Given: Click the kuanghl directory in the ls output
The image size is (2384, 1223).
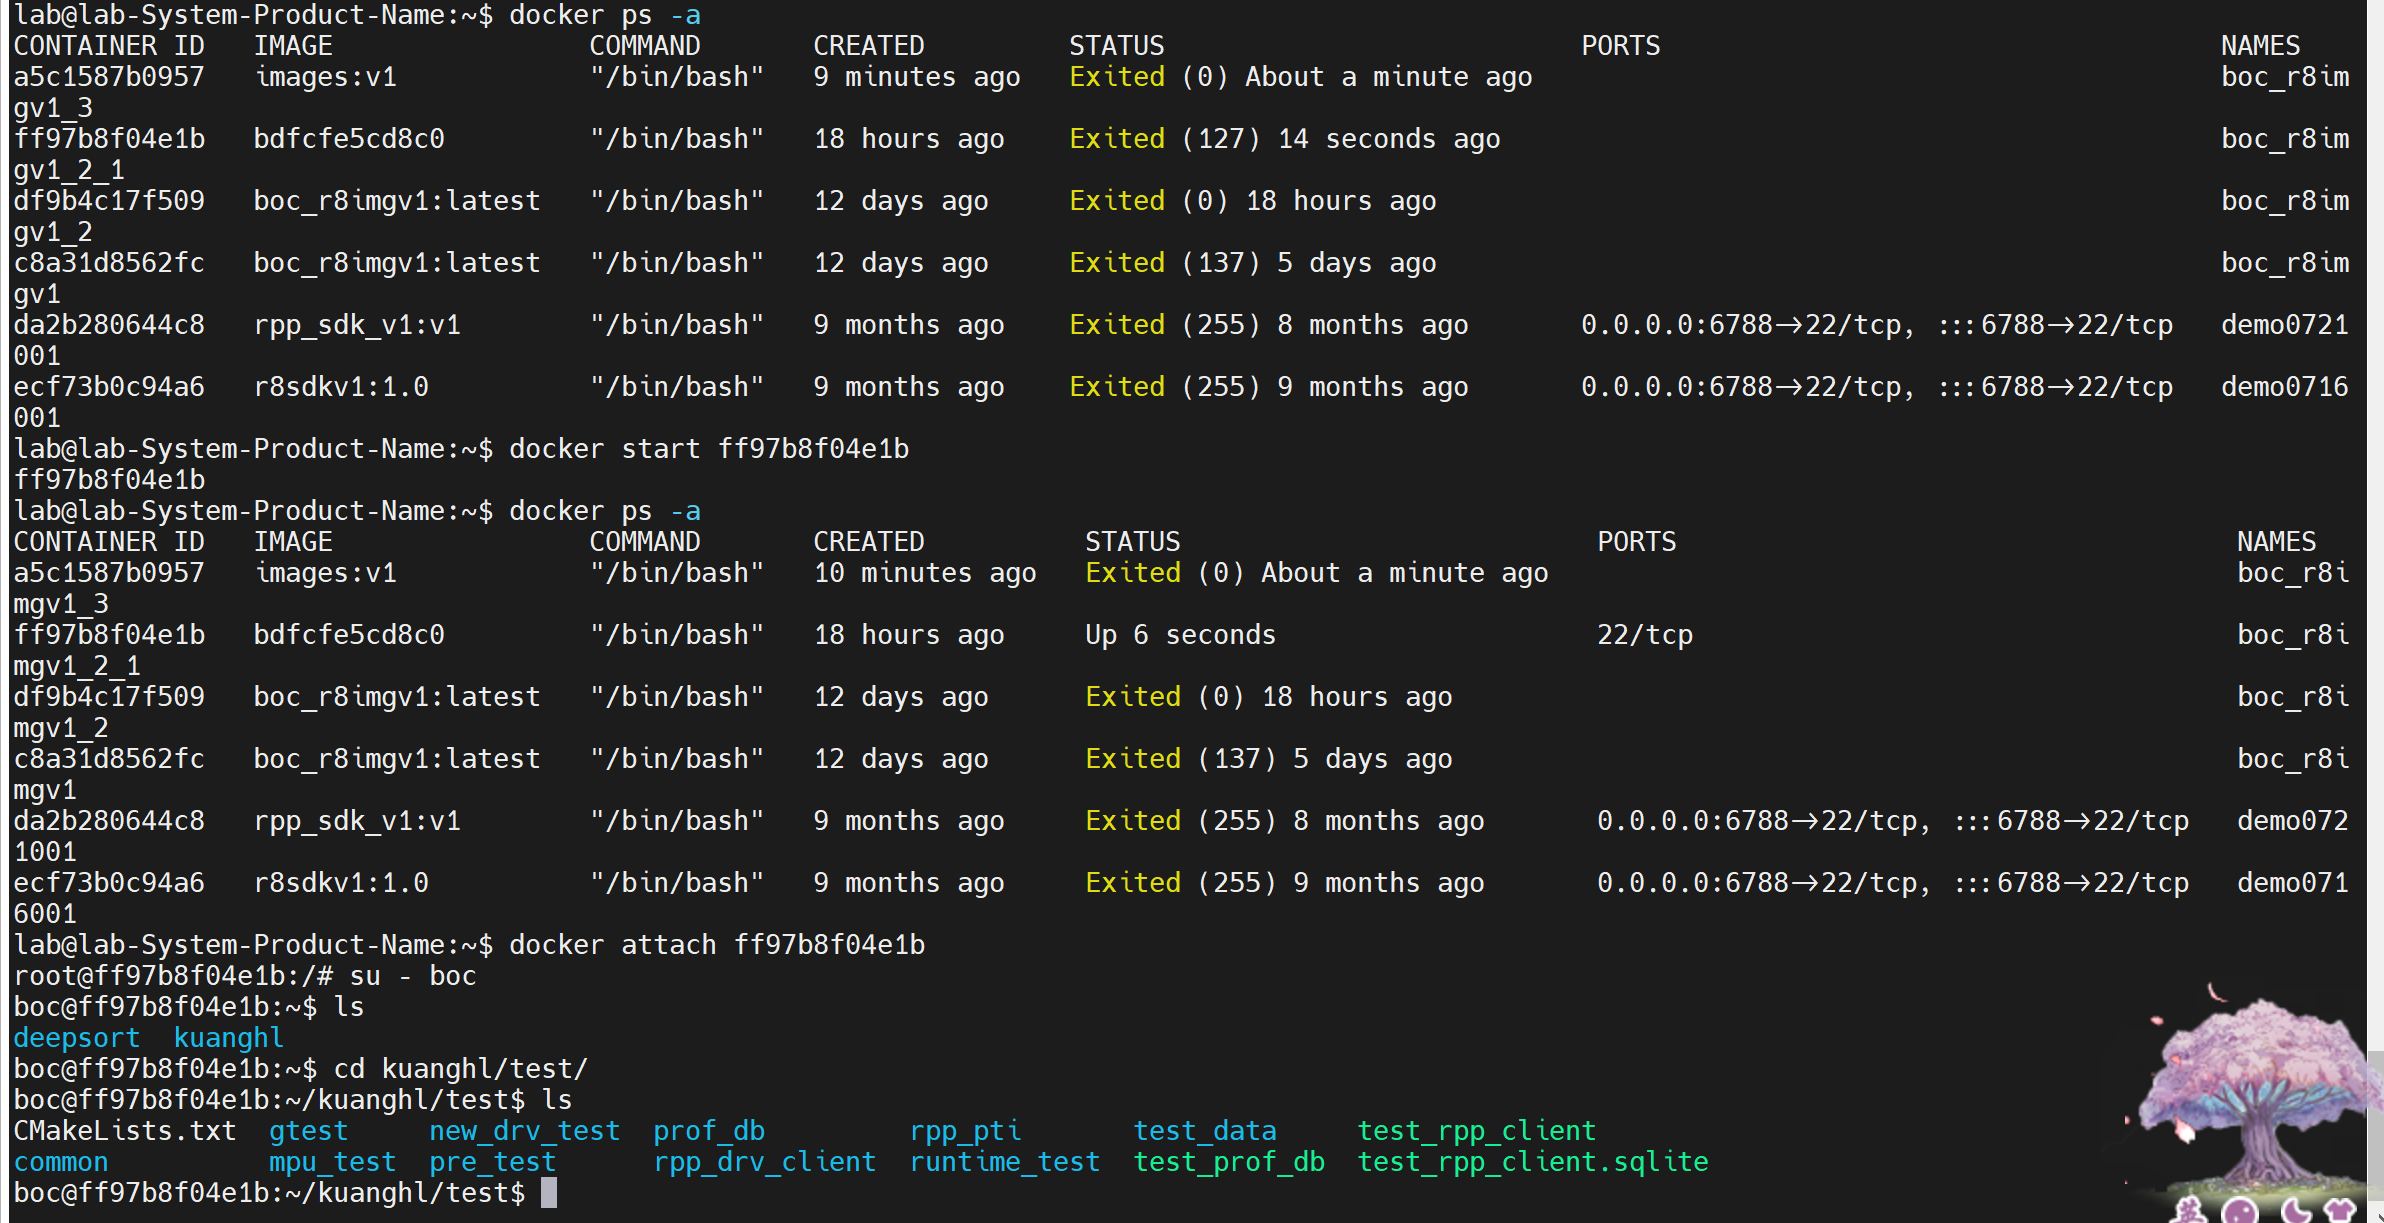Looking at the screenshot, I should click(x=228, y=1038).
